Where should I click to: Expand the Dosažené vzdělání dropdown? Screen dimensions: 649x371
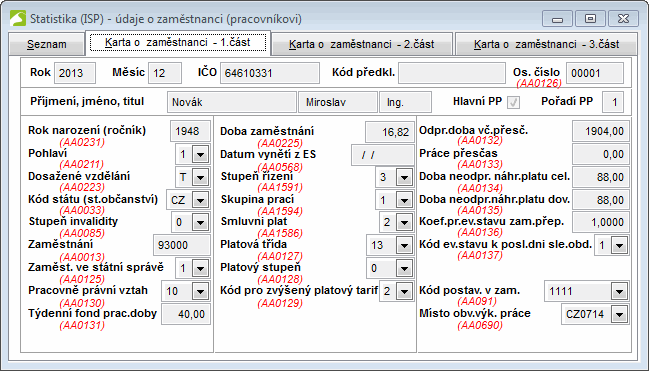coord(200,178)
